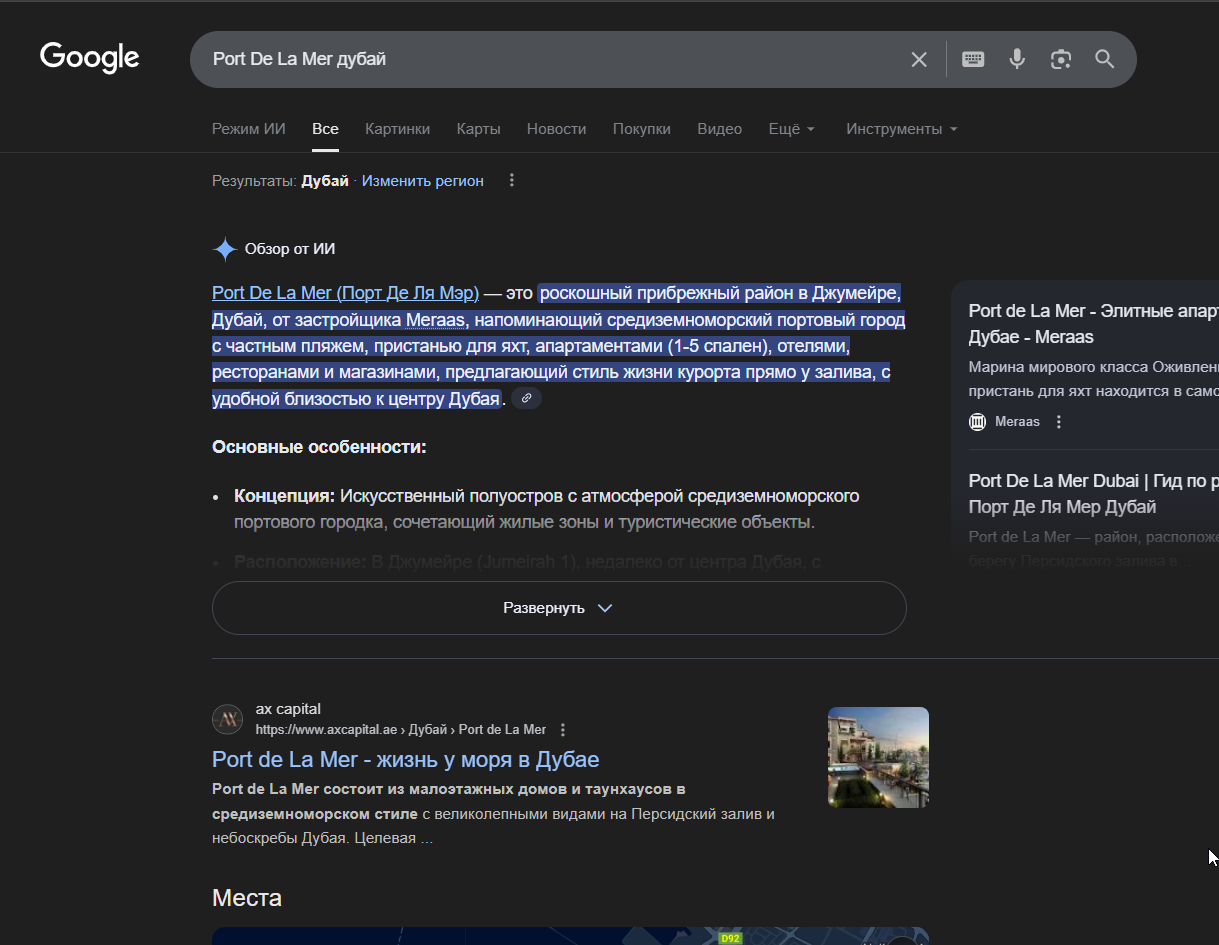Click the magnifier search button
The width and height of the screenshot is (1219, 945).
coord(1104,59)
